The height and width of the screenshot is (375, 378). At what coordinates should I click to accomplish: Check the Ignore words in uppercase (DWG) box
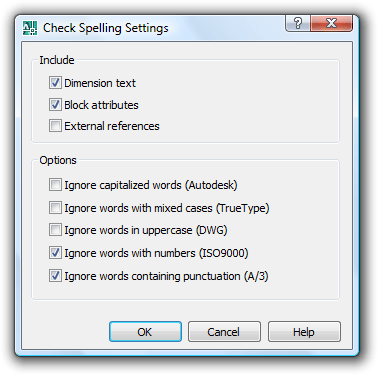55,230
